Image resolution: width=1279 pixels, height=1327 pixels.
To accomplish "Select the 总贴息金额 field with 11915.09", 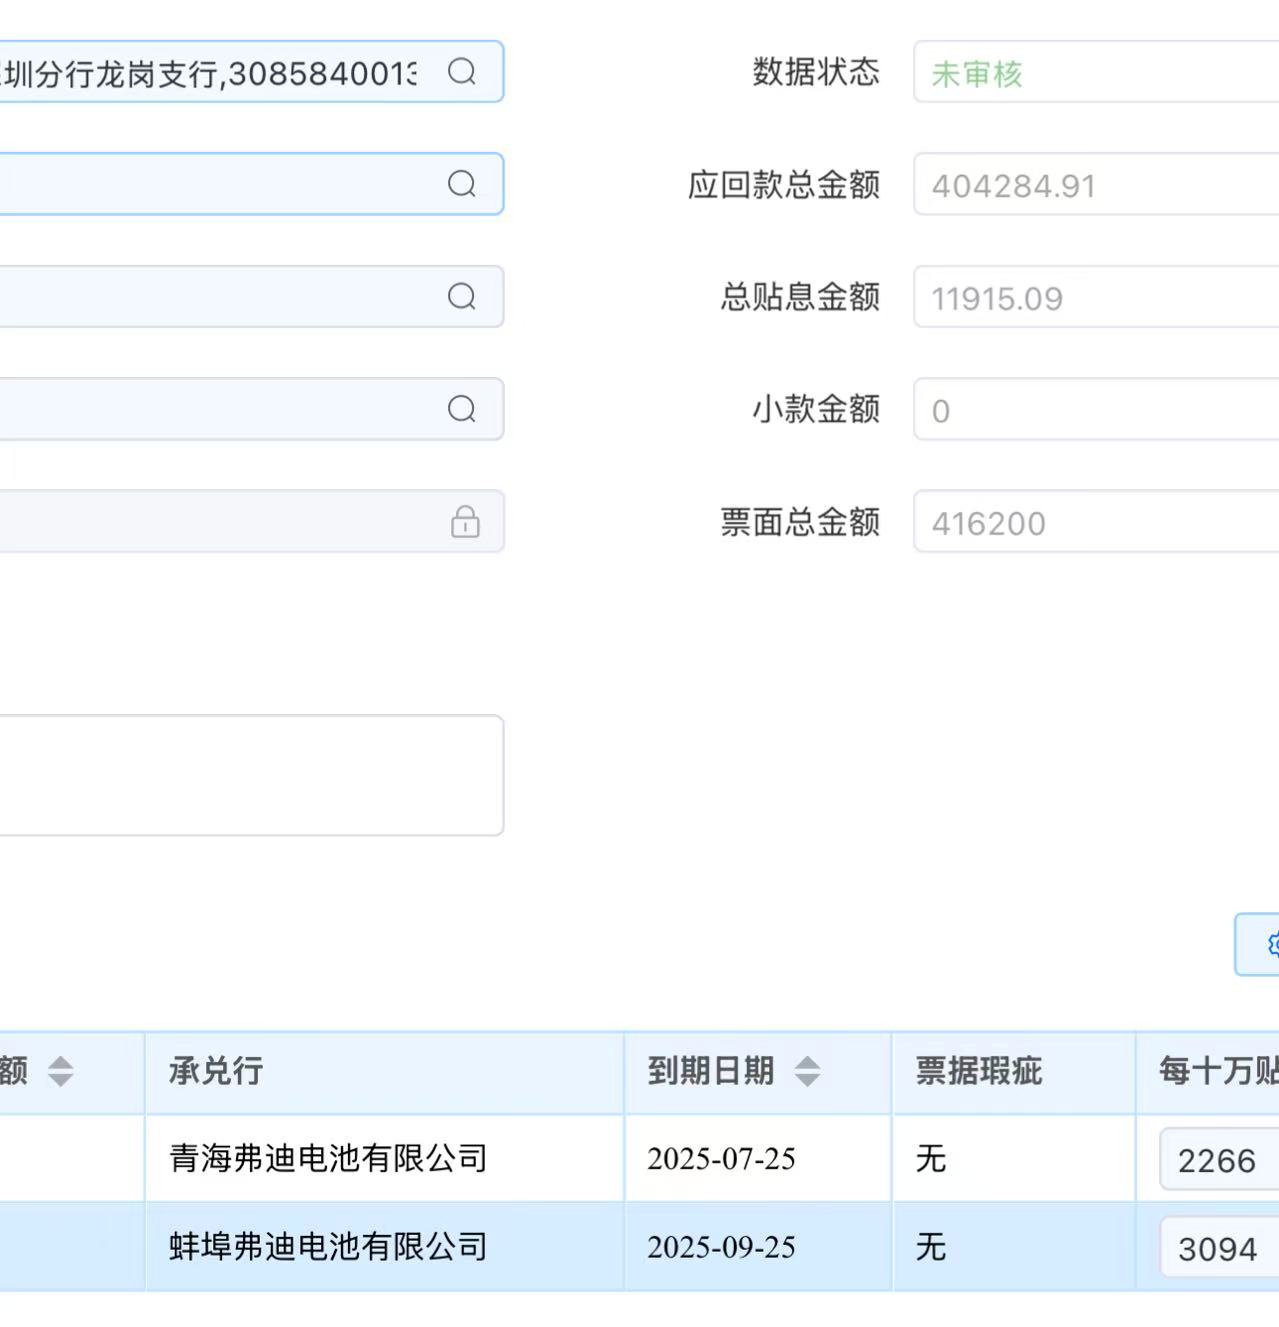I will tap(1095, 298).
